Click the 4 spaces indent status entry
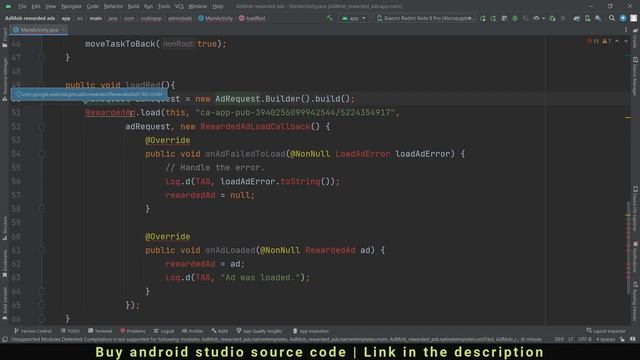 [x=605, y=339]
